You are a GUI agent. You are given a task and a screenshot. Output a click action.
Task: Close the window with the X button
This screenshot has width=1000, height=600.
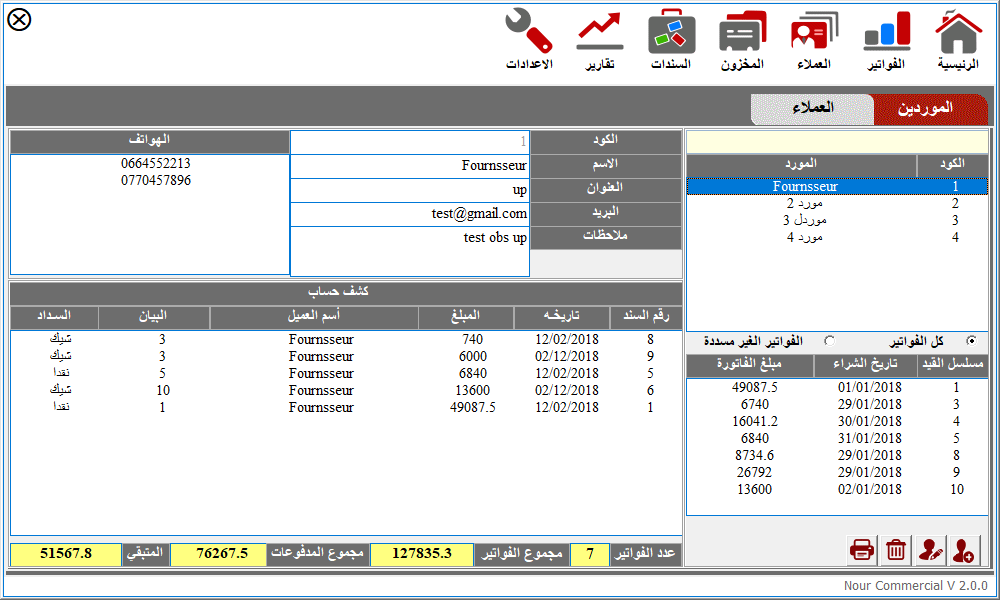coord(19,19)
